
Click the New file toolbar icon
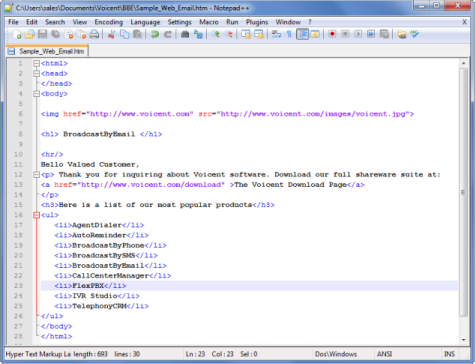coord(17,34)
